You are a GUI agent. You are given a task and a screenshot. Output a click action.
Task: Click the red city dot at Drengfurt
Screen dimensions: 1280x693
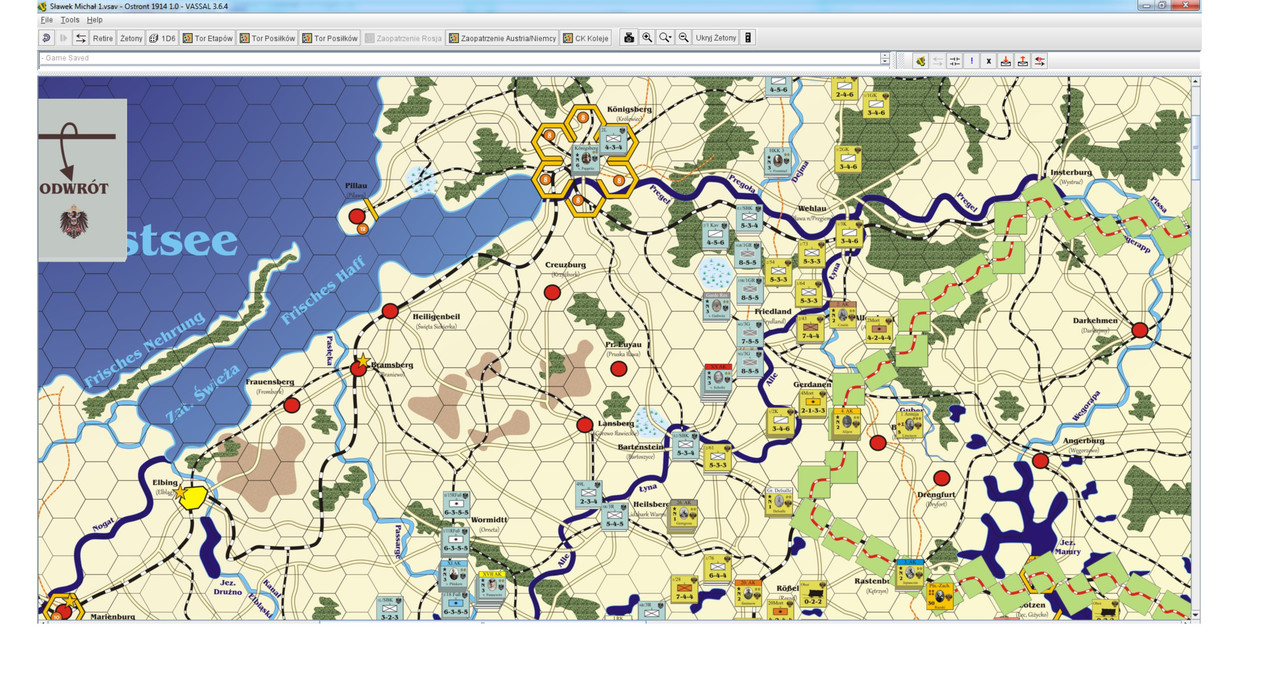941,478
